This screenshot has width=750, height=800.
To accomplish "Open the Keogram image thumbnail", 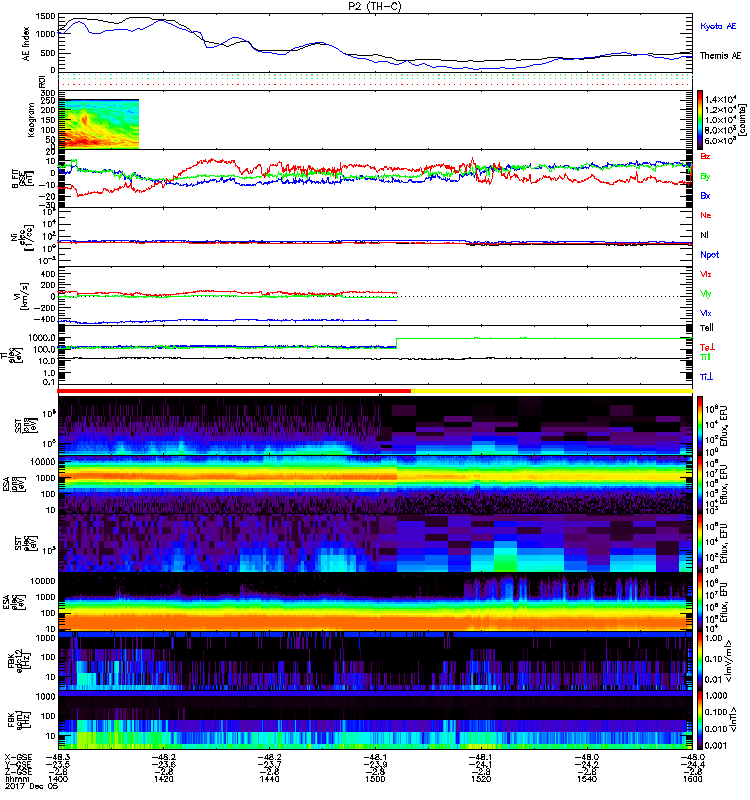I will pyautogui.click(x=98, y=124).
